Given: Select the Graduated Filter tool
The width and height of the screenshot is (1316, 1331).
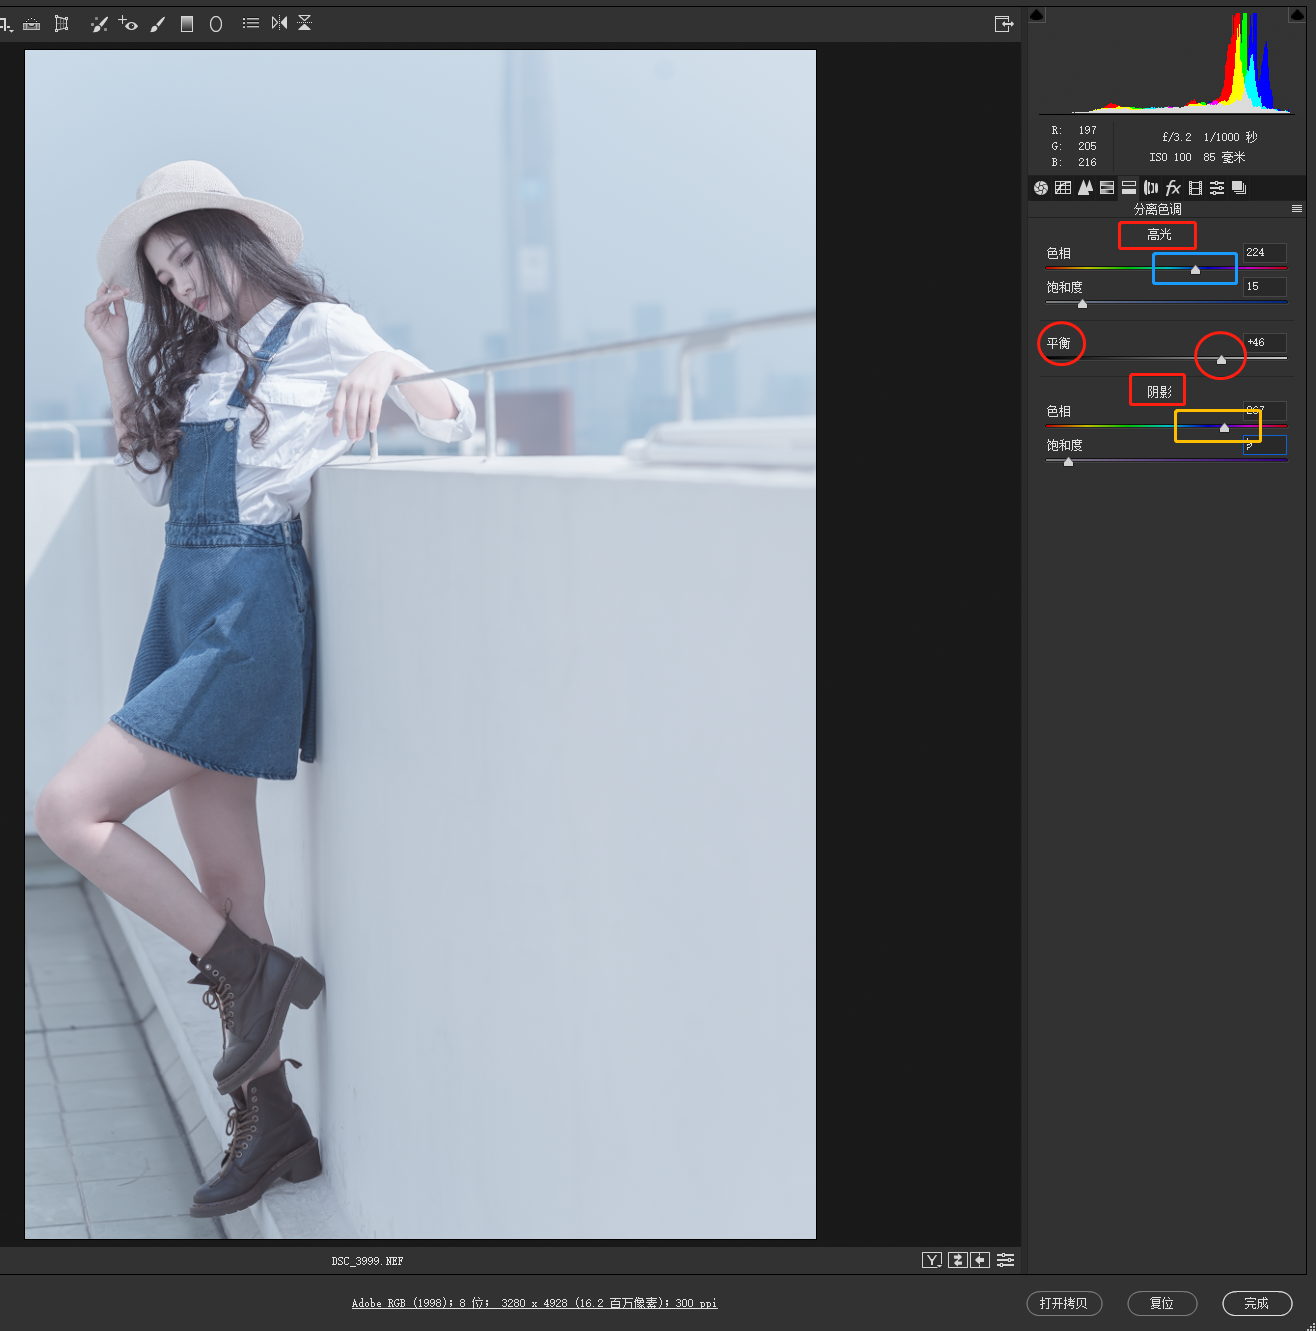Looking at the screenshot, I should click(187, 24).
